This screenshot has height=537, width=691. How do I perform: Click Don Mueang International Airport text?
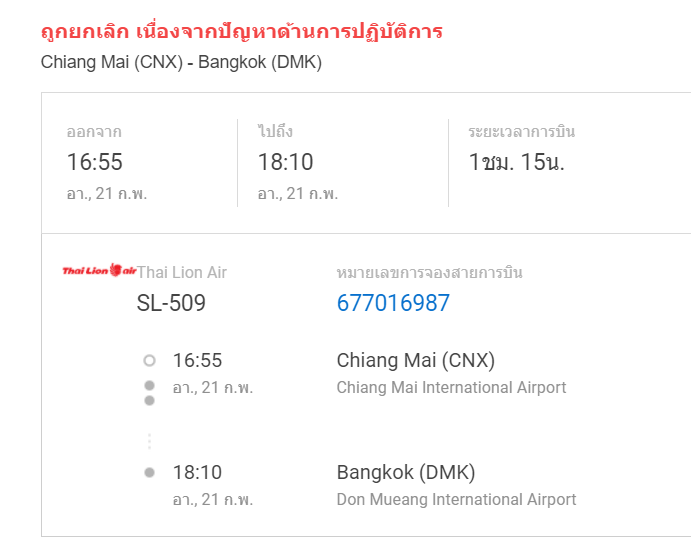pyautogui.click(x=456, y=500)
